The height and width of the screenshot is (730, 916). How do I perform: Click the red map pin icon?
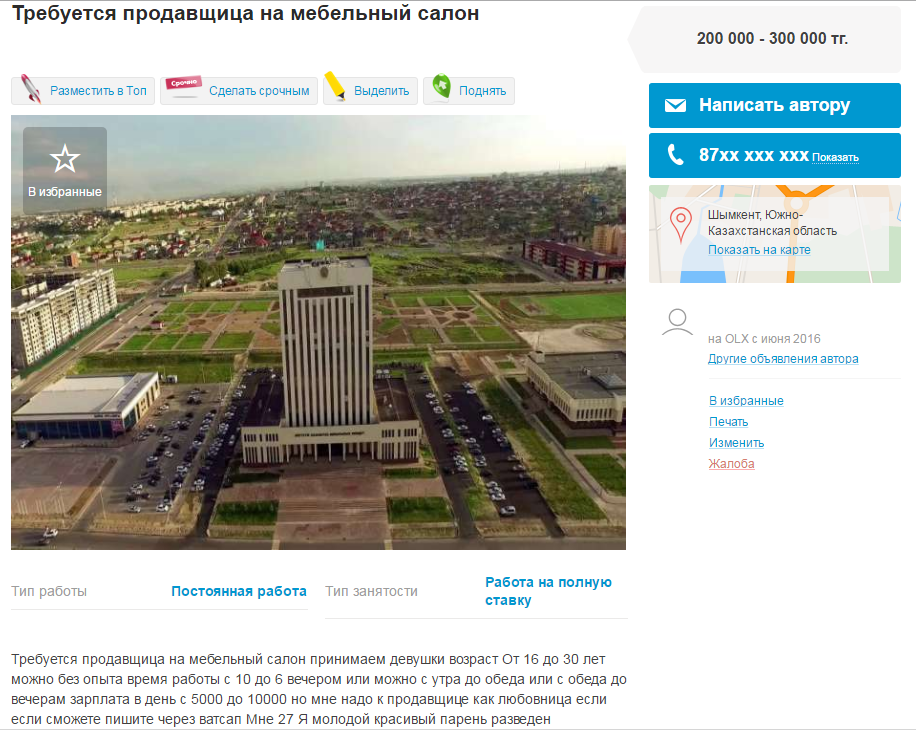coord(680,224)
